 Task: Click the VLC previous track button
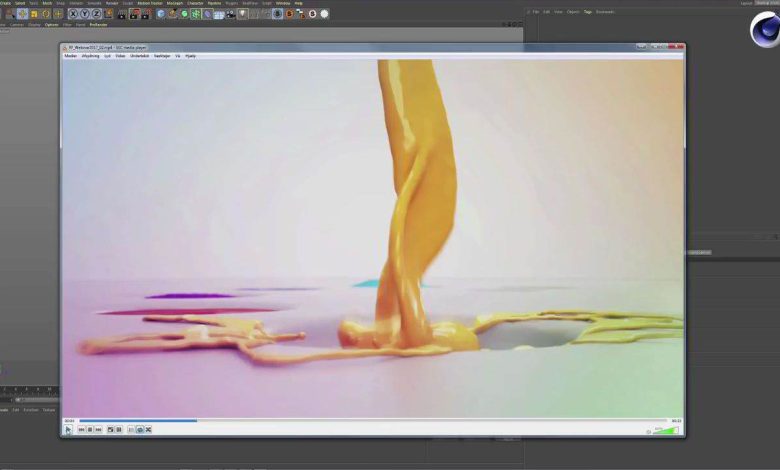tap(81, 429)
